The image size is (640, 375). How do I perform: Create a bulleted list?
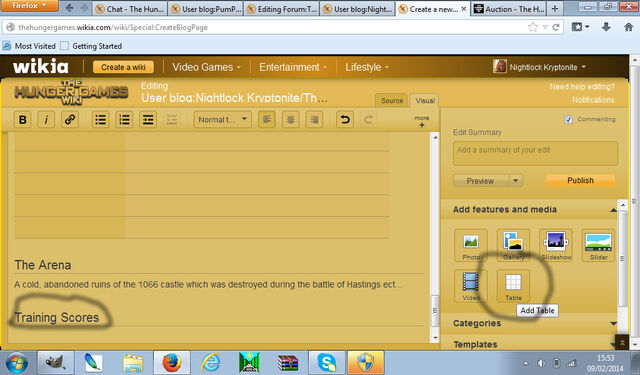coord(100,120)
